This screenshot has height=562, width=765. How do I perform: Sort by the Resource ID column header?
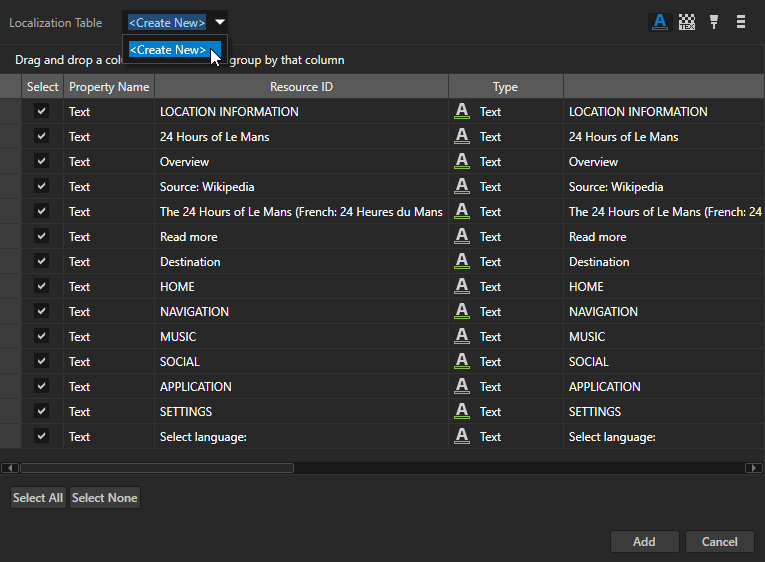tap(301, 87)
